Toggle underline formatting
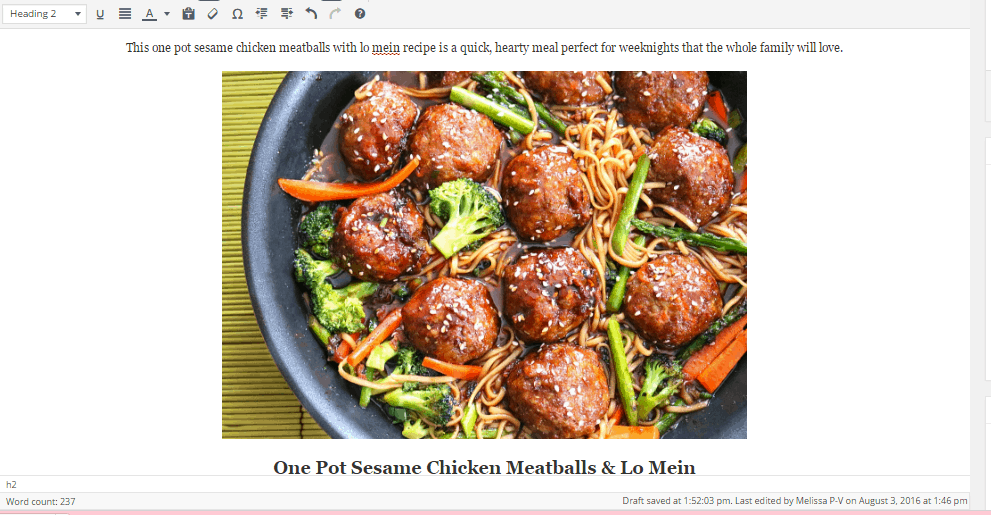This screenshot has width=991, height=515. coord(100,14)
